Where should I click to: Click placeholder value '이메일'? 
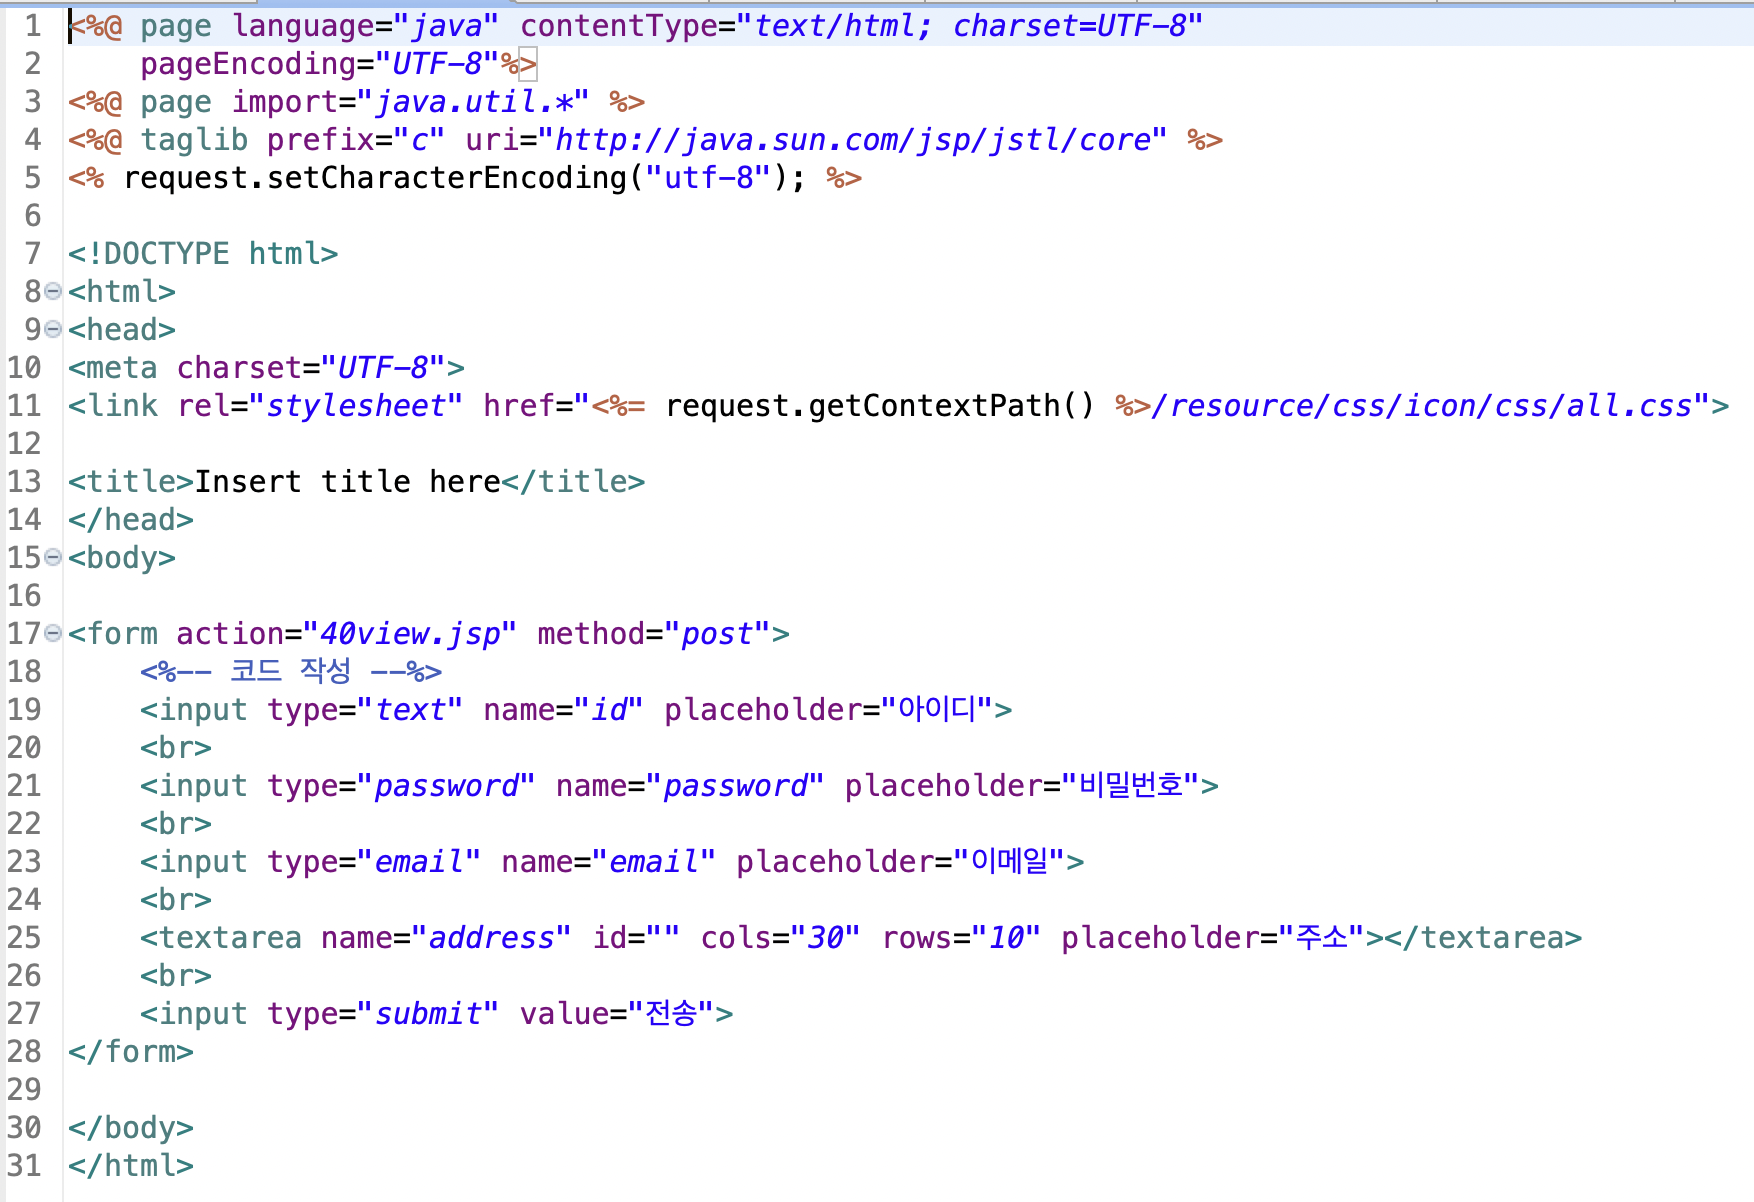pyautogui.click(x=1009, y=862)
